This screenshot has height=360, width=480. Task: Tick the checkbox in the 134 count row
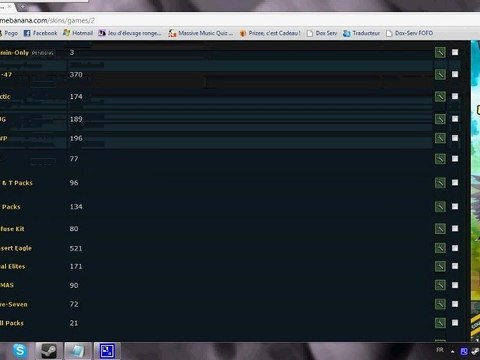click(x=455, y=207)
